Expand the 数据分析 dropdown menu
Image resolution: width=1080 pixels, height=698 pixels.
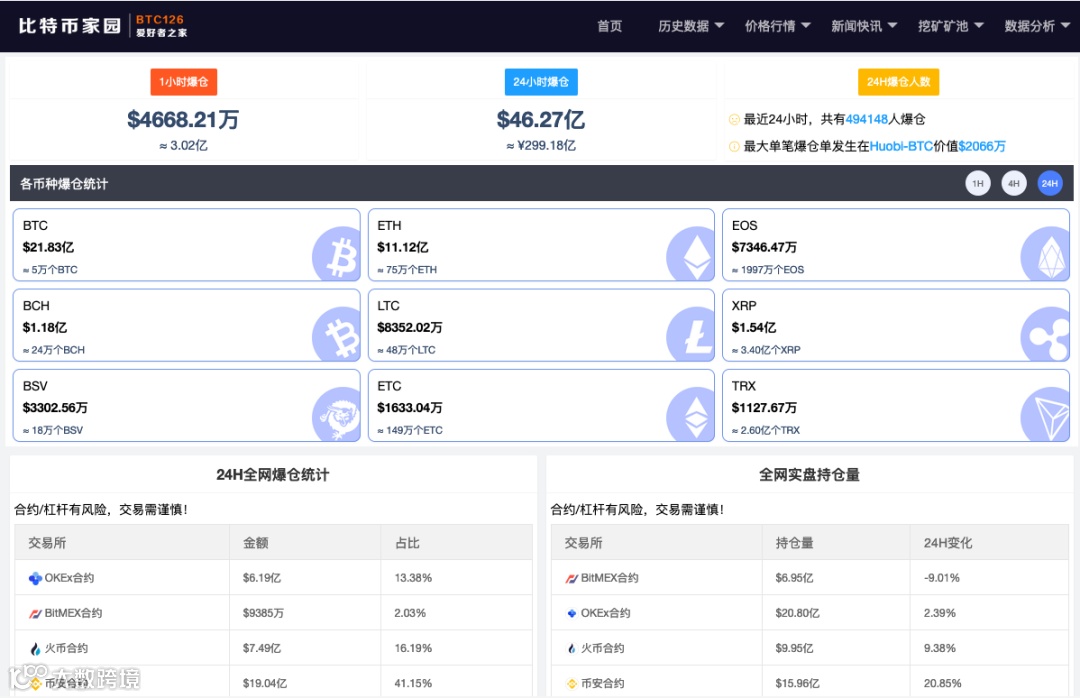(x=1037, y=26)
